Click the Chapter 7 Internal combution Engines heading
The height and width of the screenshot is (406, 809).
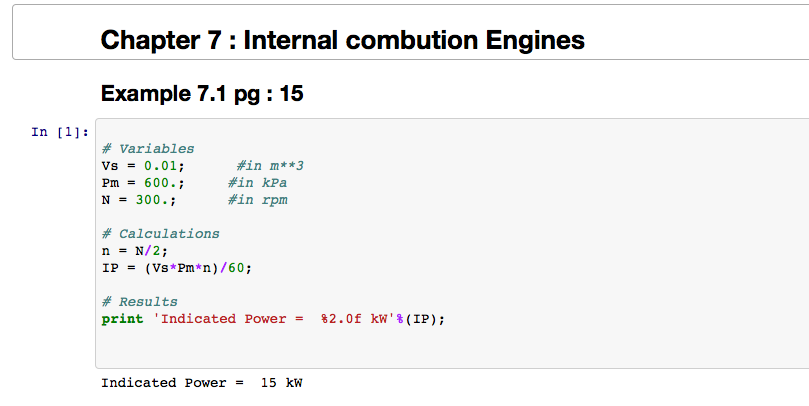pyautogui.click(x=343, y=41)
